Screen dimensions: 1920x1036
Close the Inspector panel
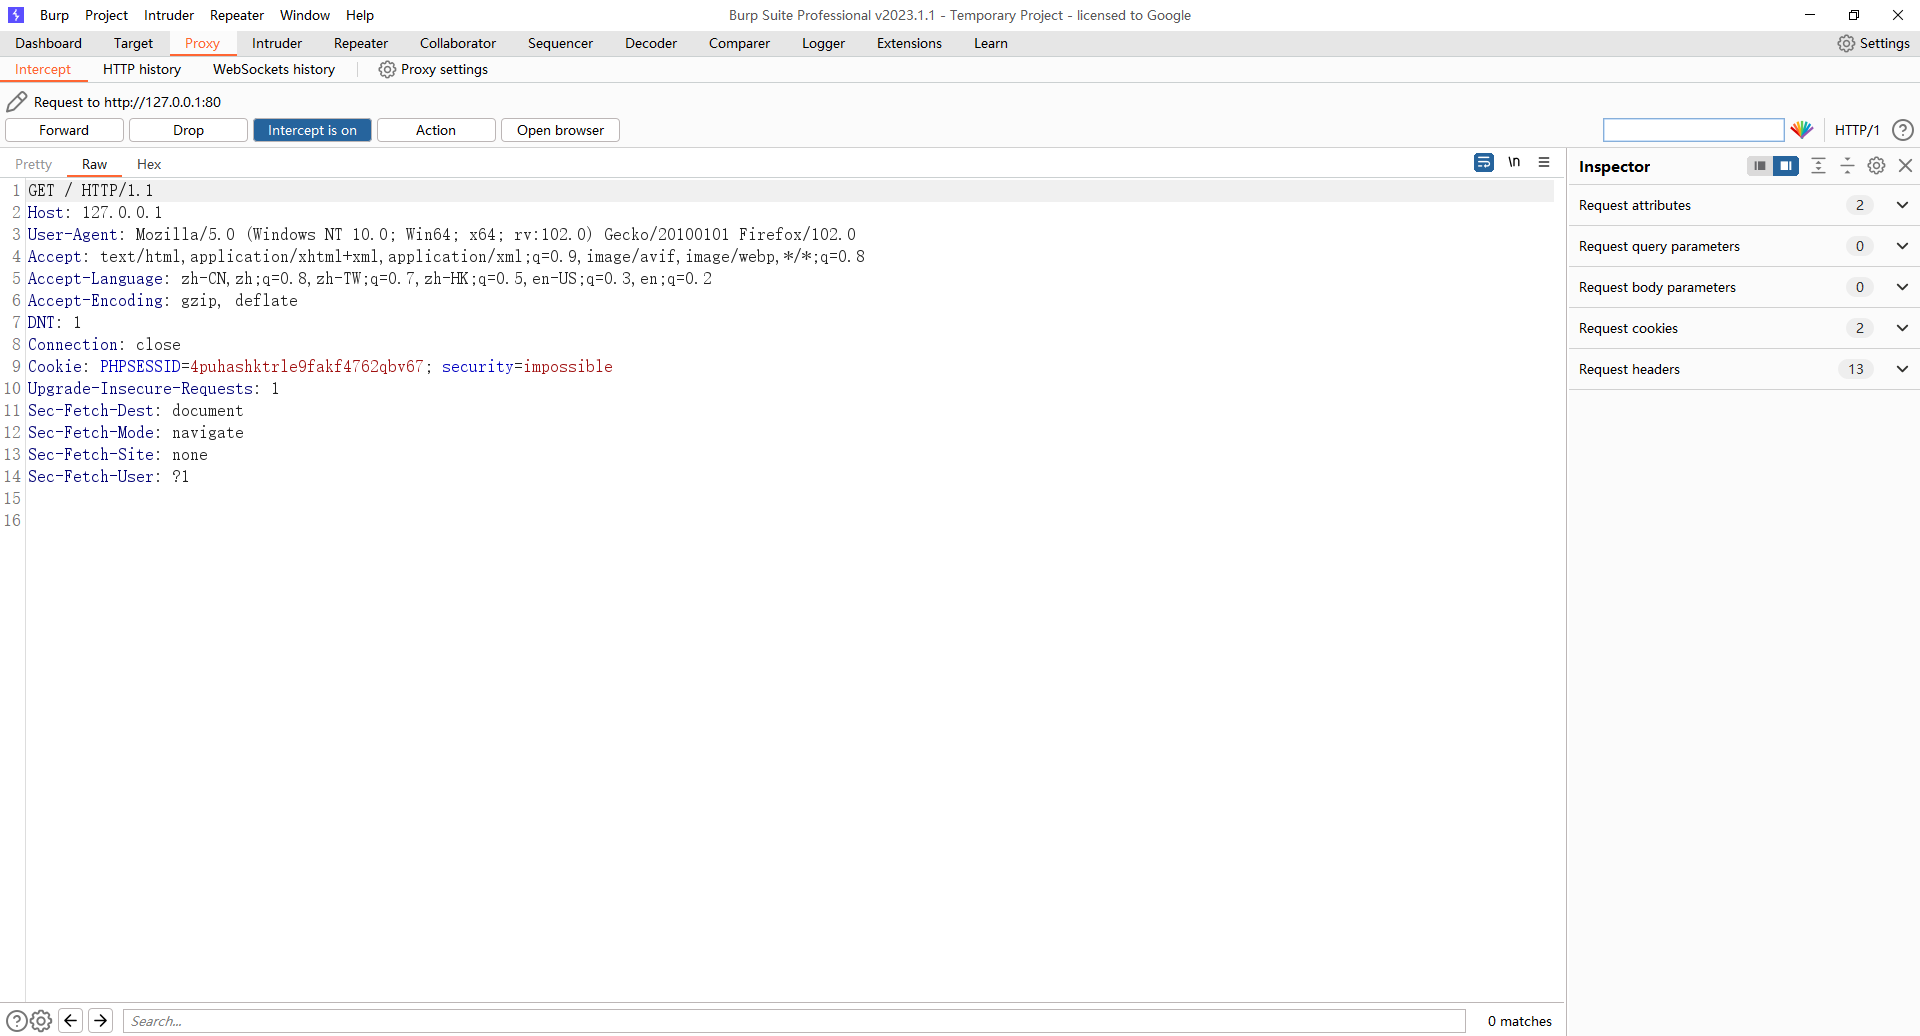coord(1905,166)
